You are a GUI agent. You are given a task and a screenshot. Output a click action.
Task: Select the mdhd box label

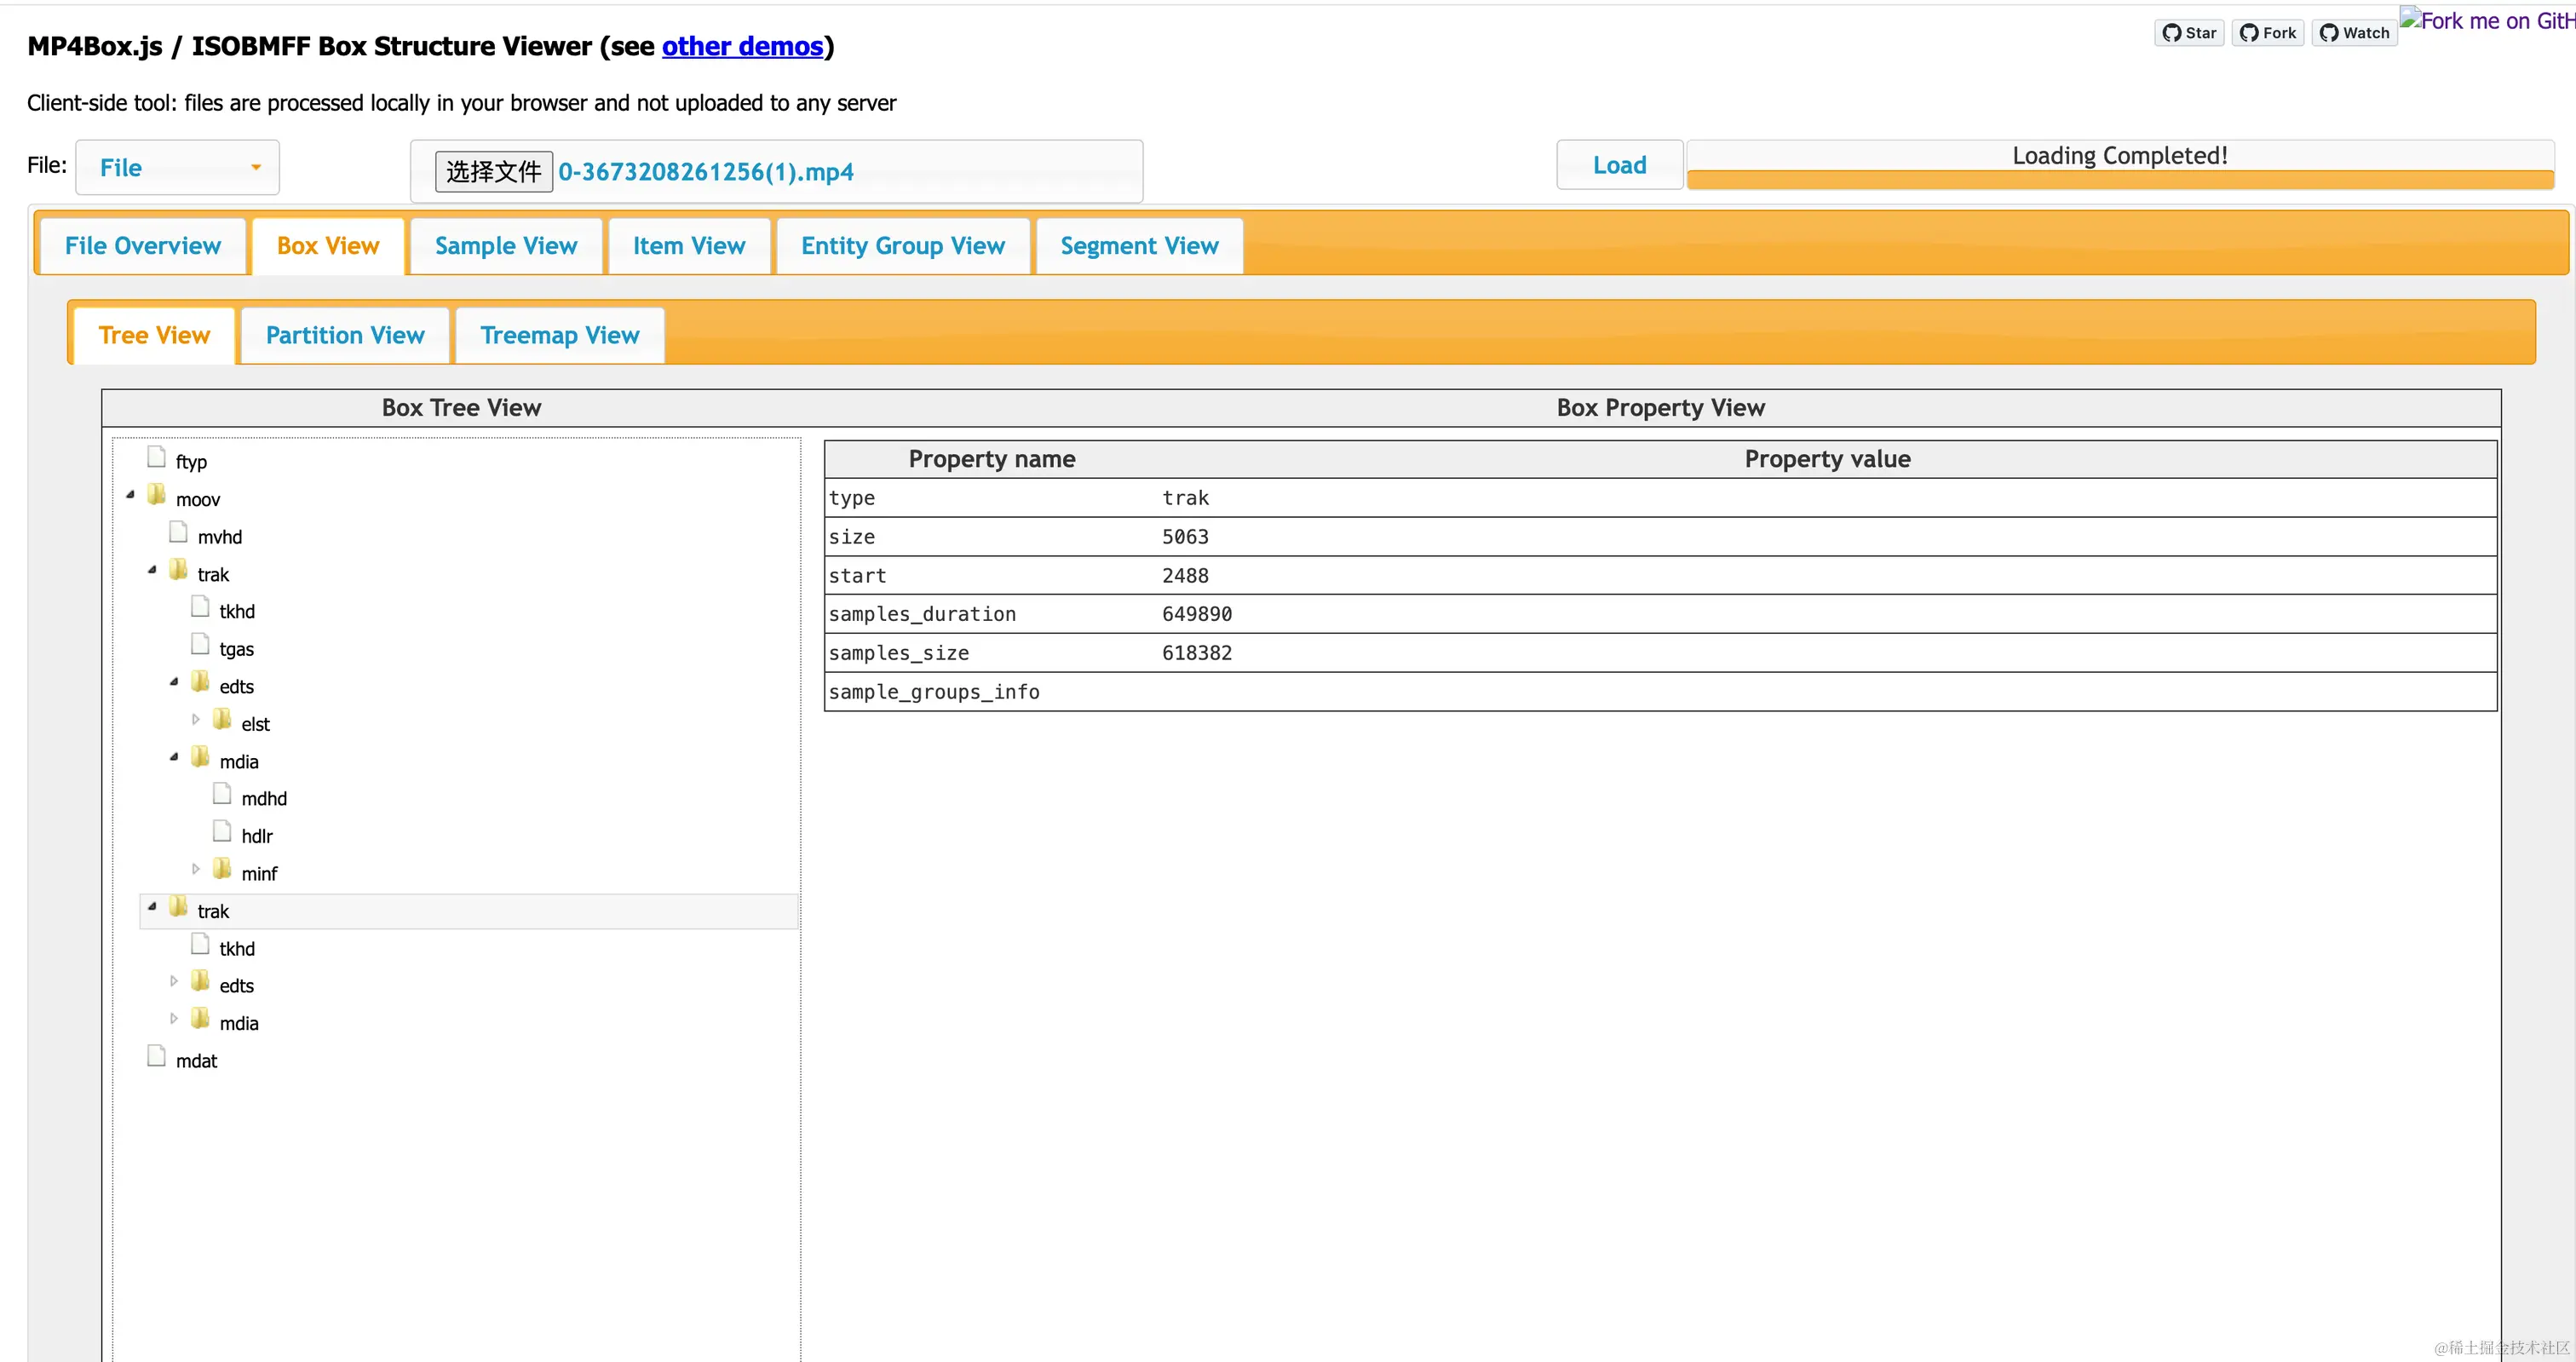[x=264, y=799]
